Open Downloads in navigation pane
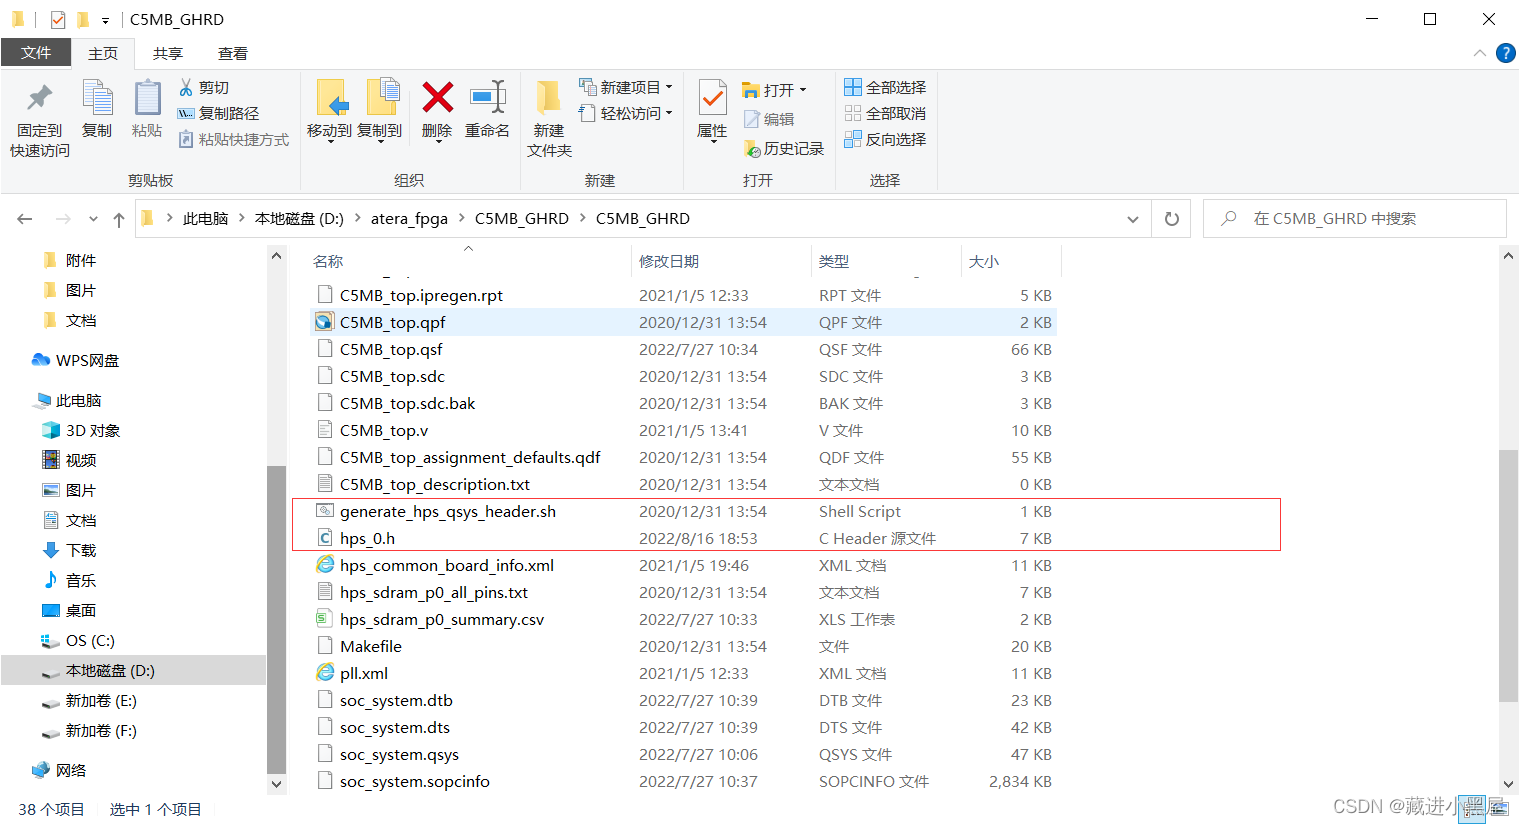 (70, 550)
